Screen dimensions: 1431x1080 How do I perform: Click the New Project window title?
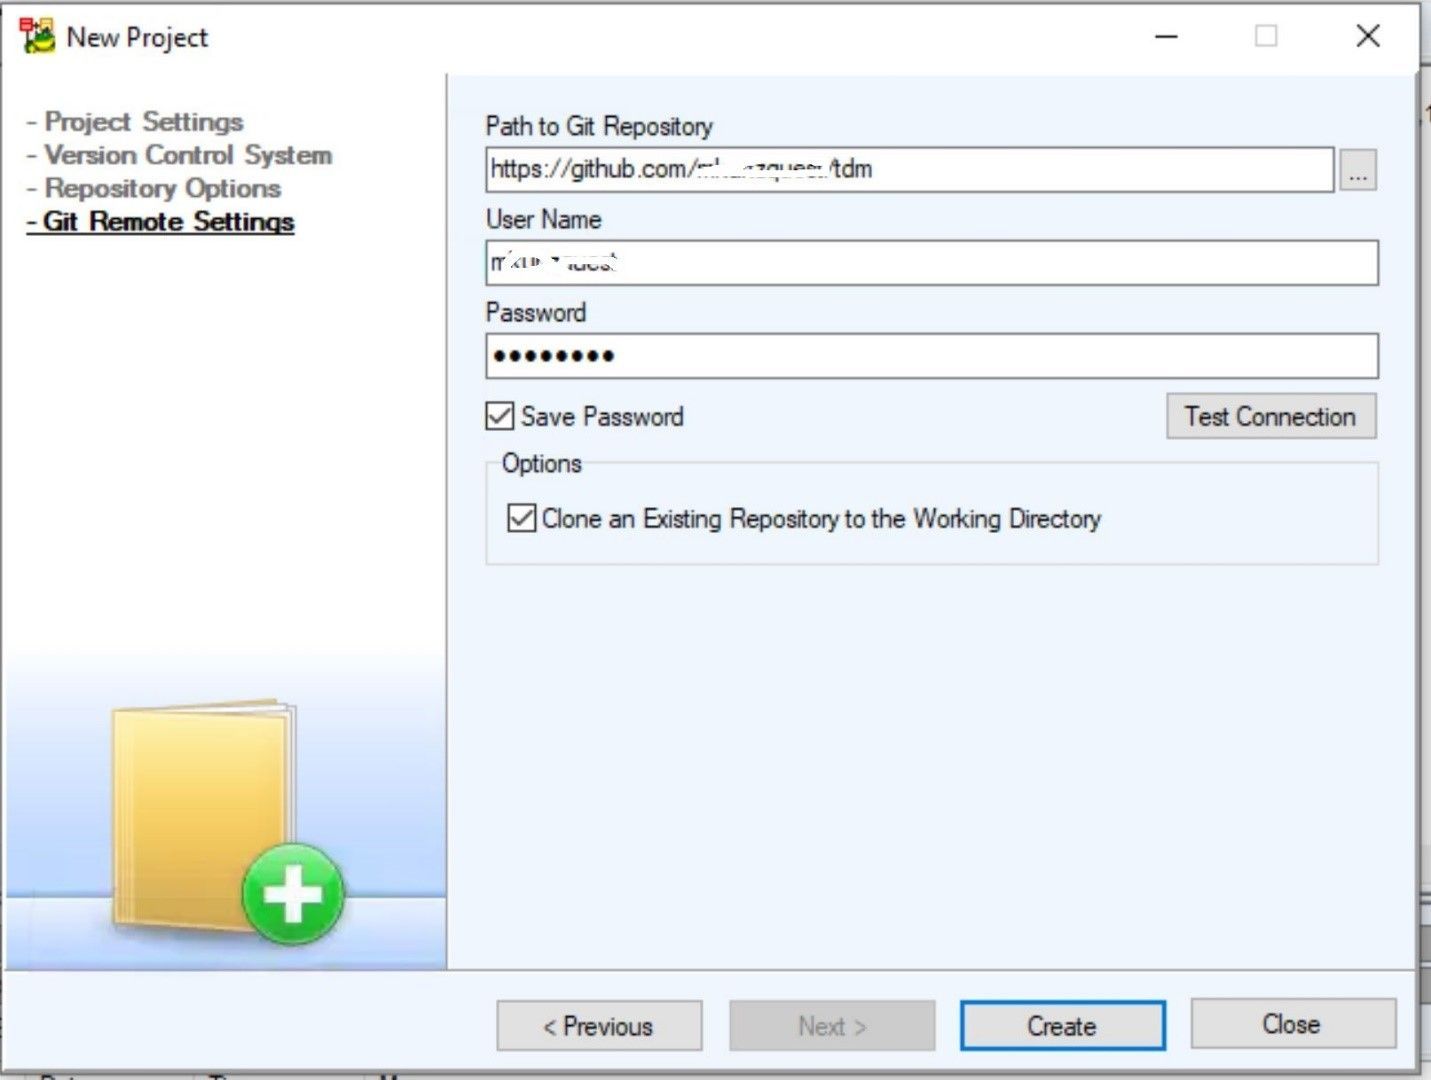pos(137,37)
